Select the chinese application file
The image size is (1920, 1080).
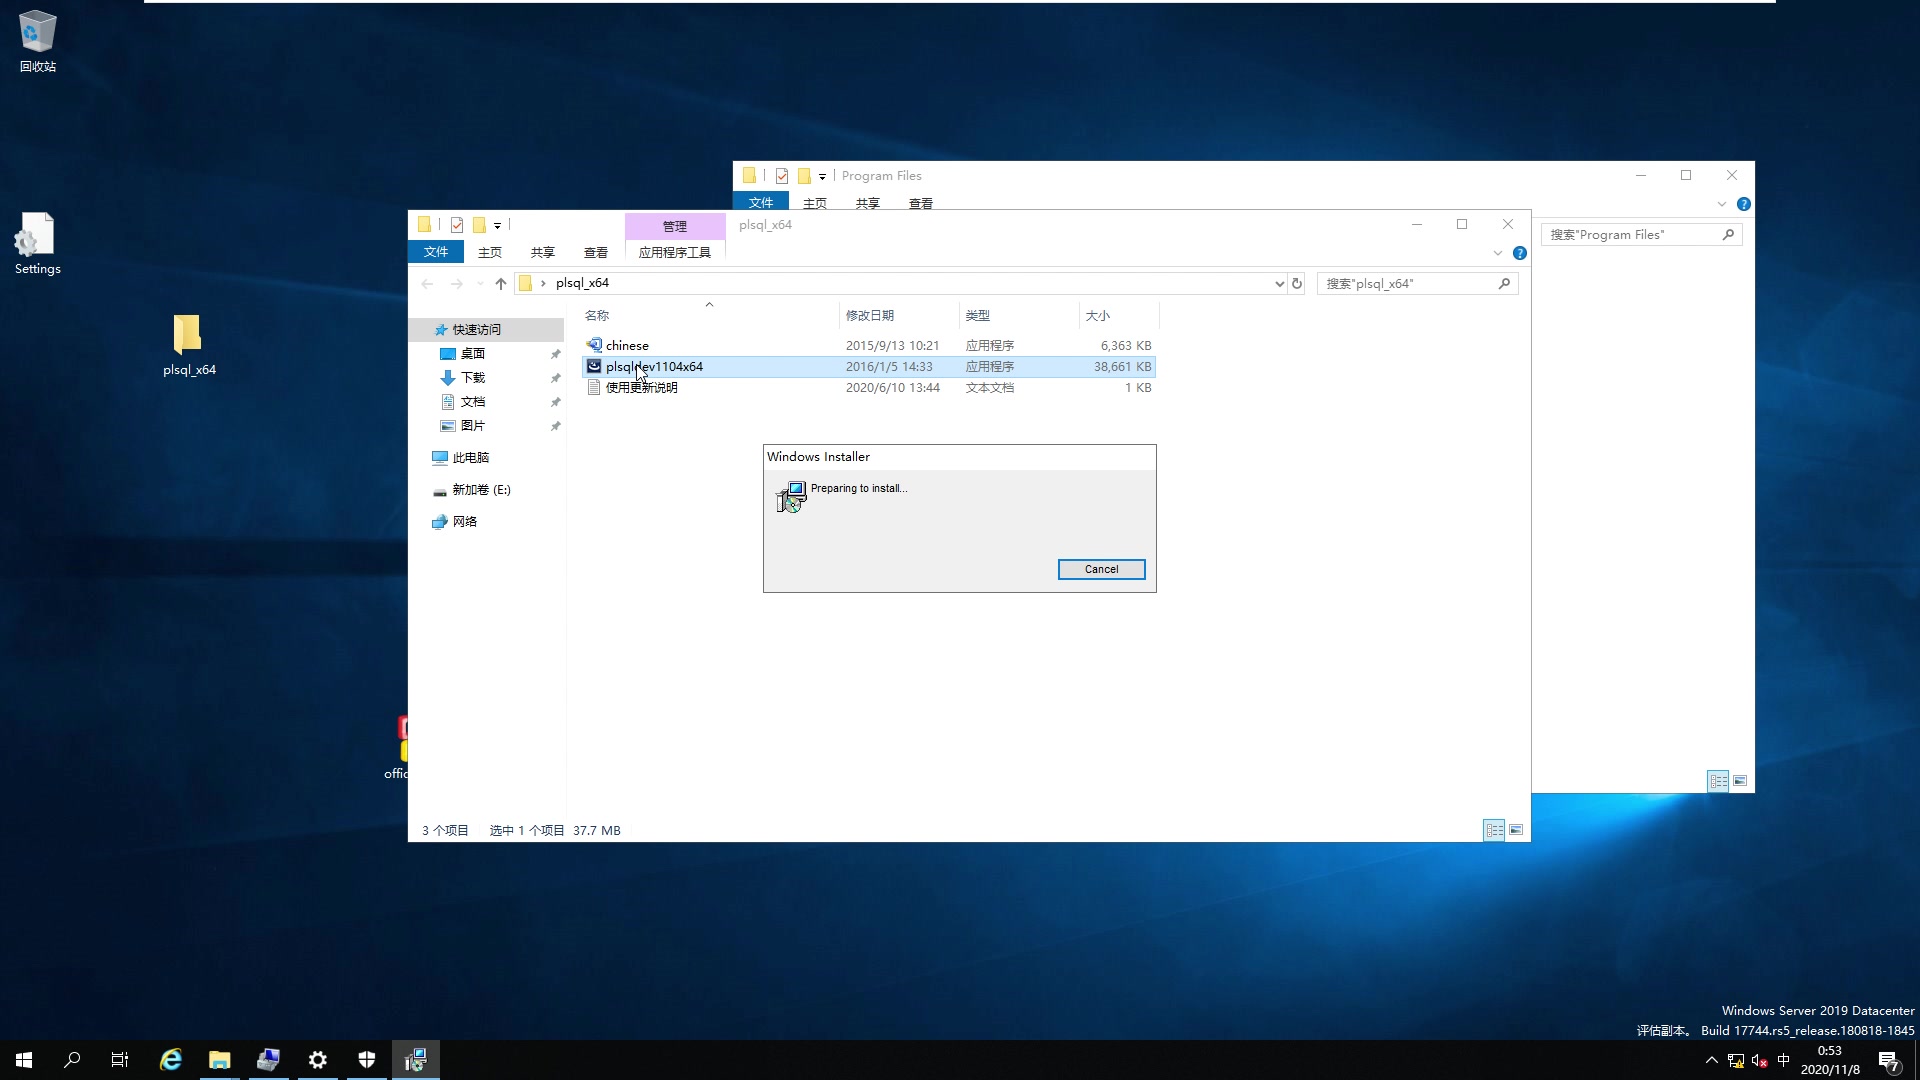coord(627,345)
